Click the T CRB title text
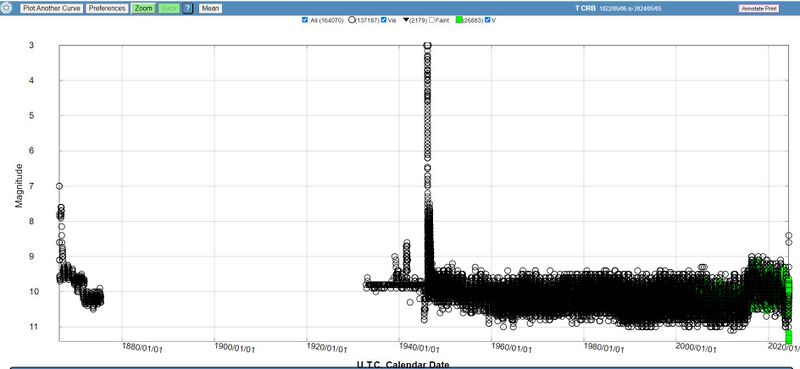Image resolution: width=800 pixels, height=369 pixels. tap(585, 8)
